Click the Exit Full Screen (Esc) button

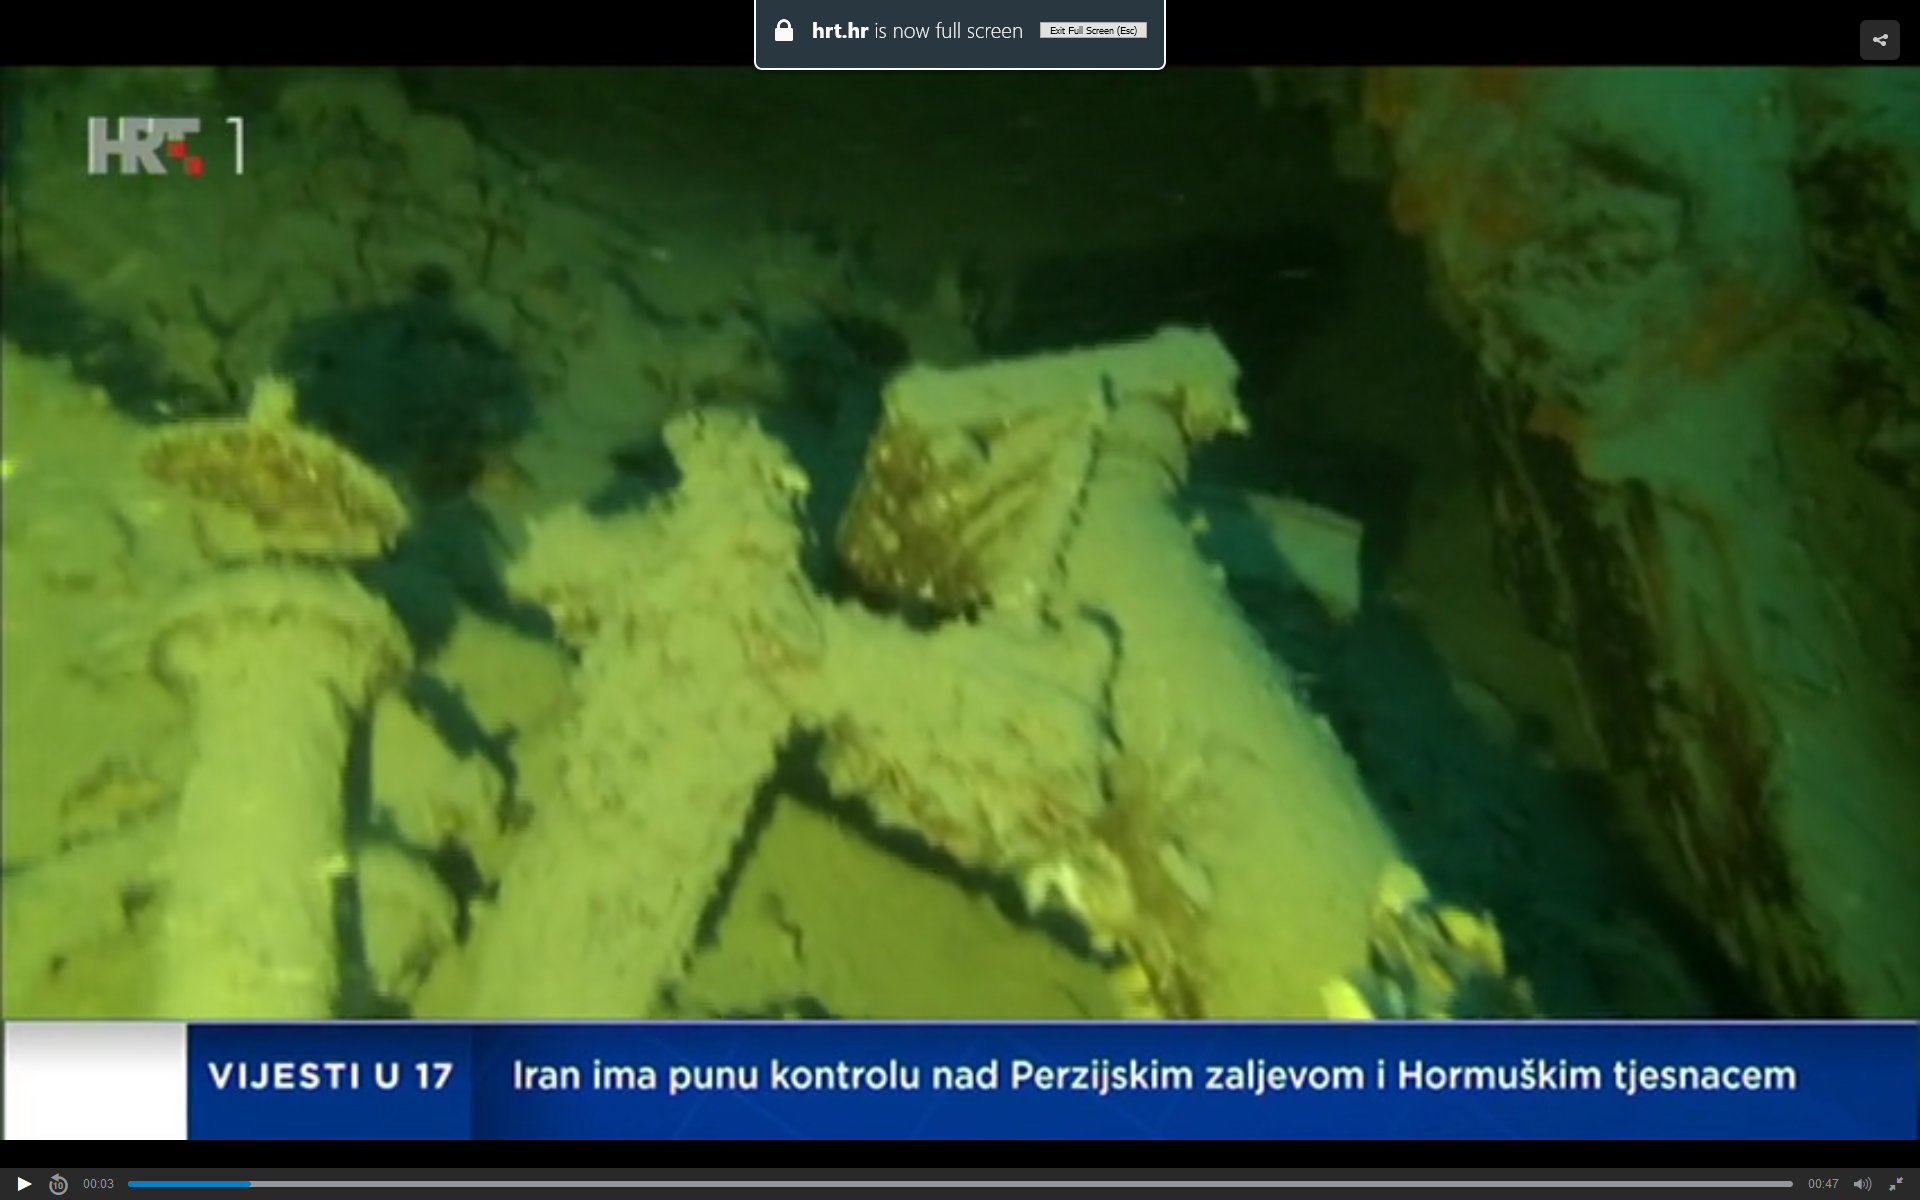(x=1093, y=31)
